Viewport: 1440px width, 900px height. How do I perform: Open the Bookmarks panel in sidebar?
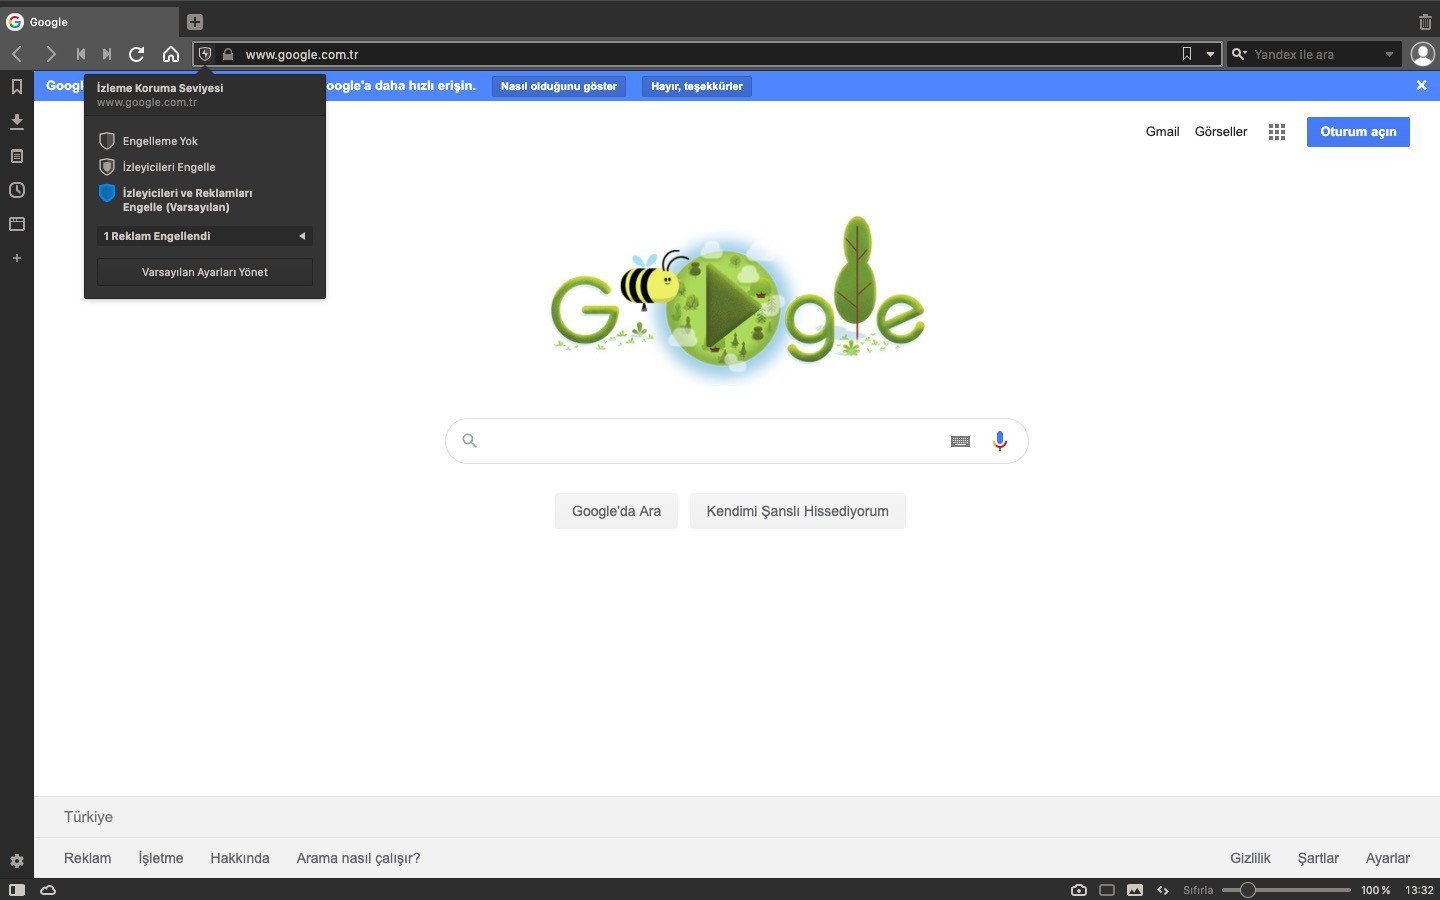pyautogui.click(x=16, y=87)
